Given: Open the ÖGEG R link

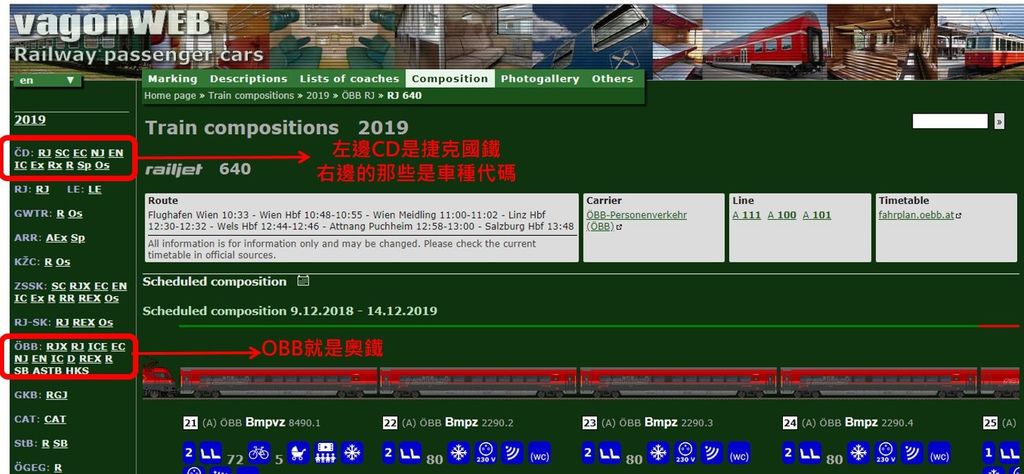Looking at the screenshot, I should pos(58,467).
